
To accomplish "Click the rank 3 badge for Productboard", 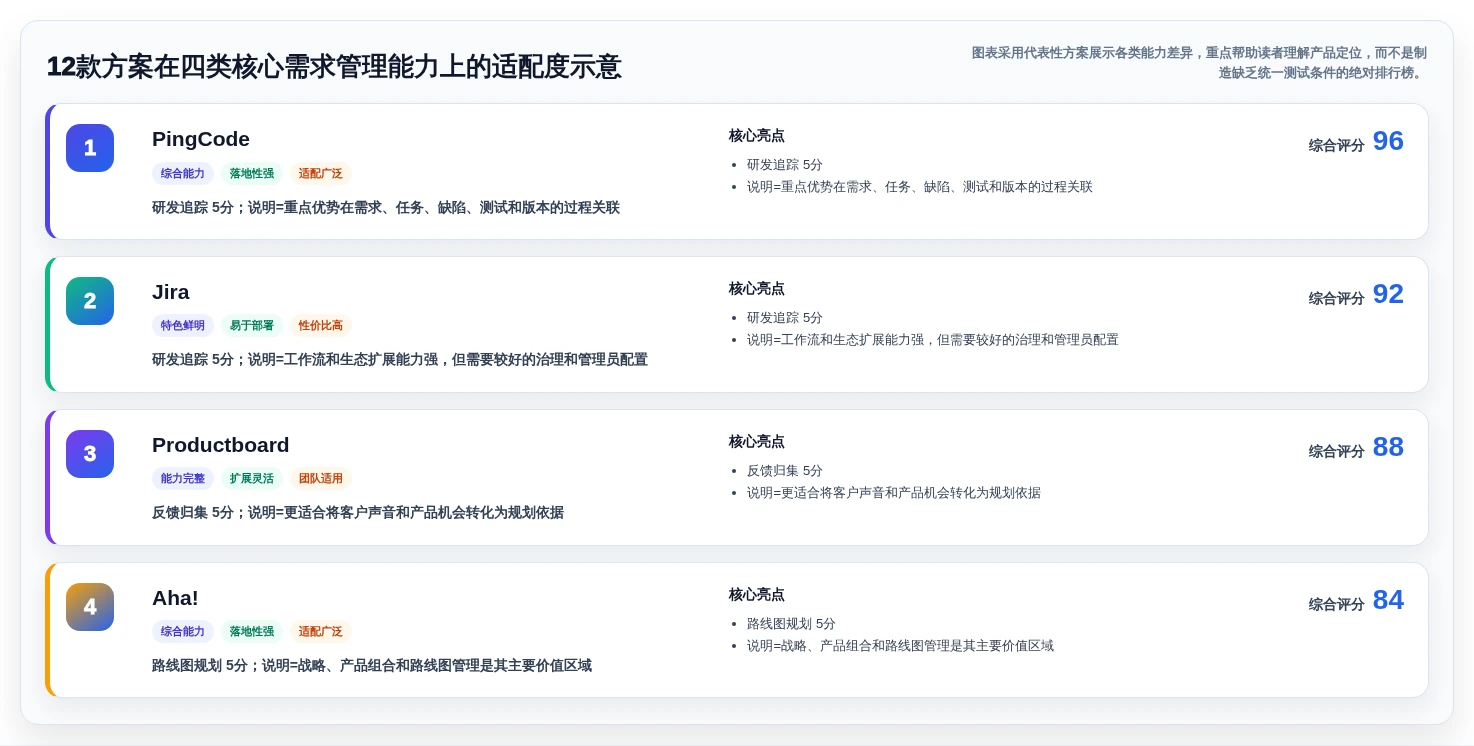I will [90, 454].
